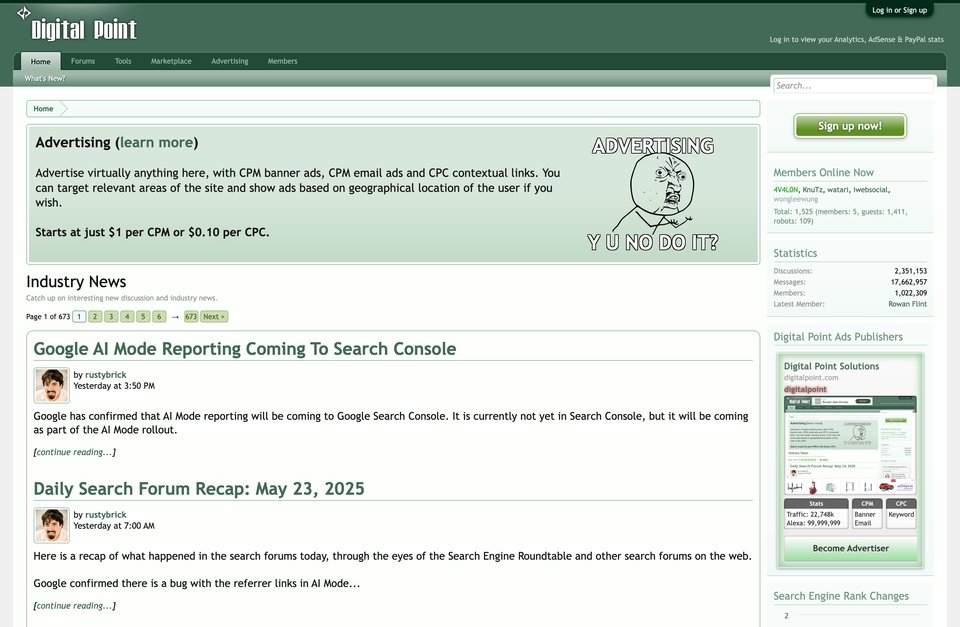Click the Next > pagination button

click(214, 317)
